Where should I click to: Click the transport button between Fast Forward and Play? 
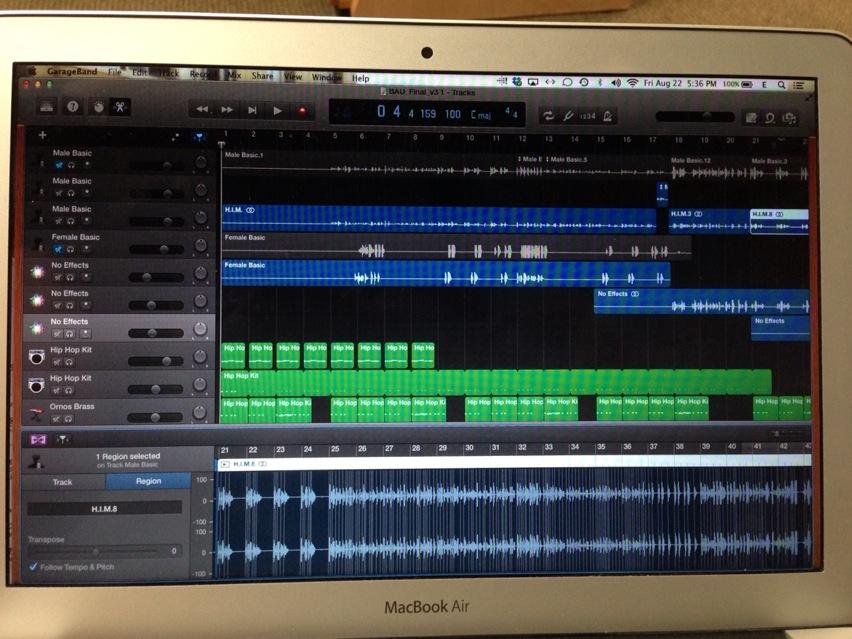coord(252,110)
